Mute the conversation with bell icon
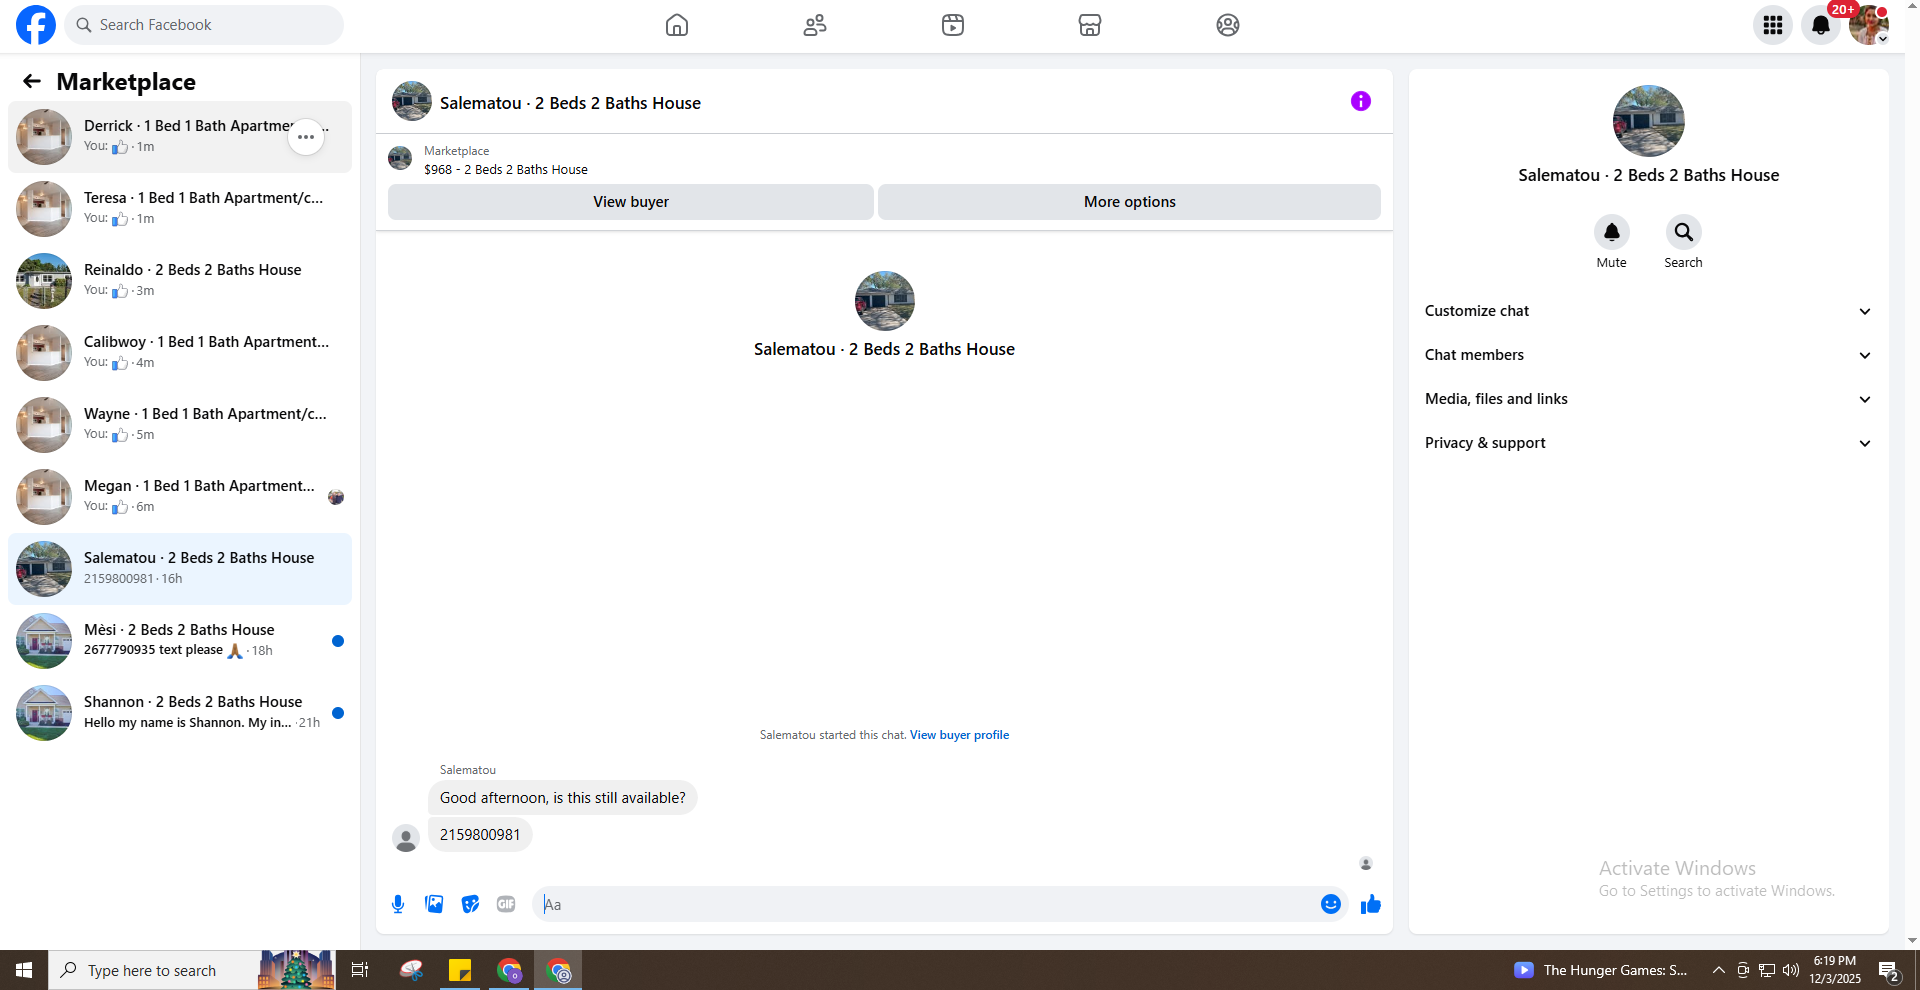 tap(1612, 232)
